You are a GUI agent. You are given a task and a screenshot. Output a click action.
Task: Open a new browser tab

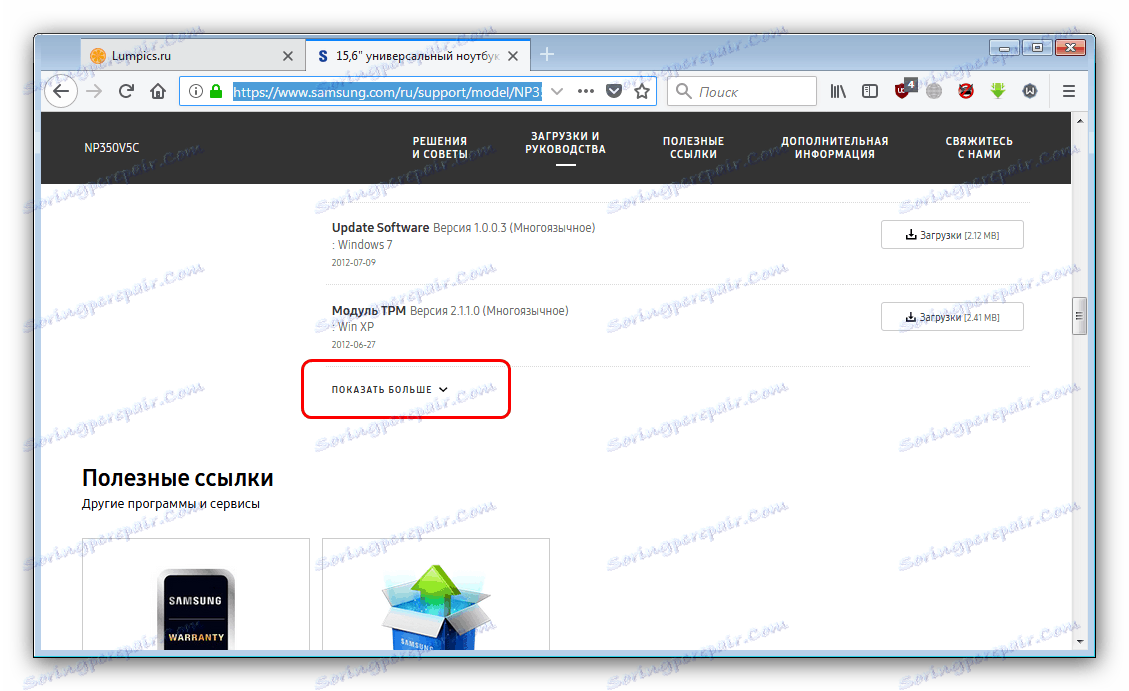[546, 55]
